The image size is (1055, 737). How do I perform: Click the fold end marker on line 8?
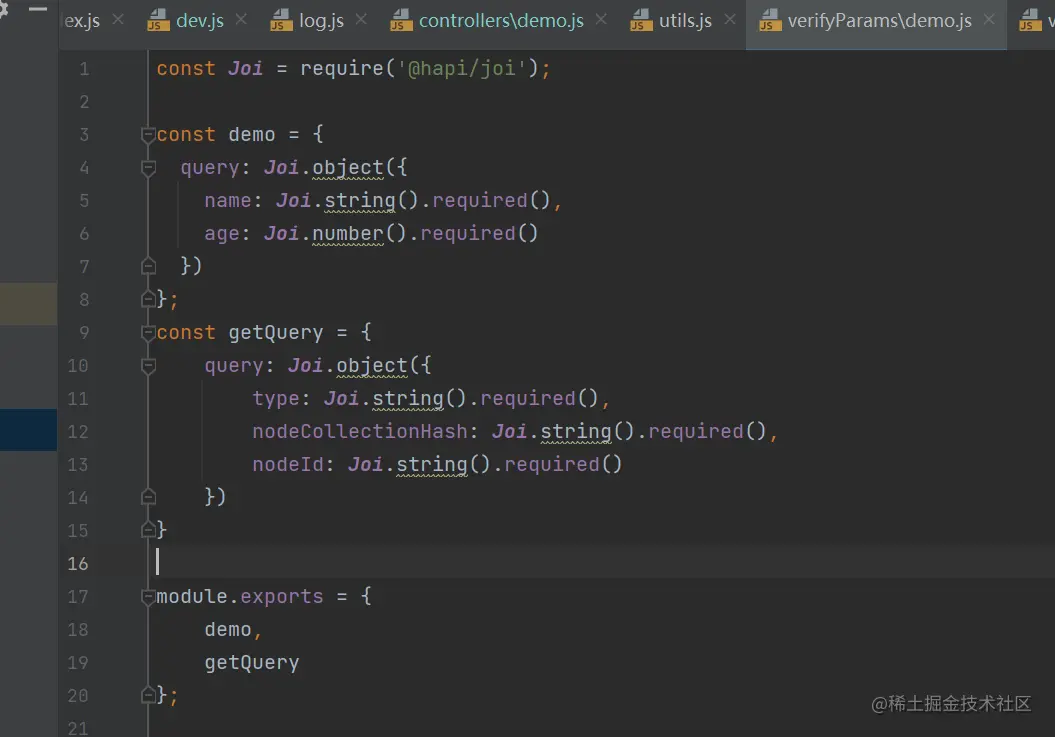pos(149,300)
